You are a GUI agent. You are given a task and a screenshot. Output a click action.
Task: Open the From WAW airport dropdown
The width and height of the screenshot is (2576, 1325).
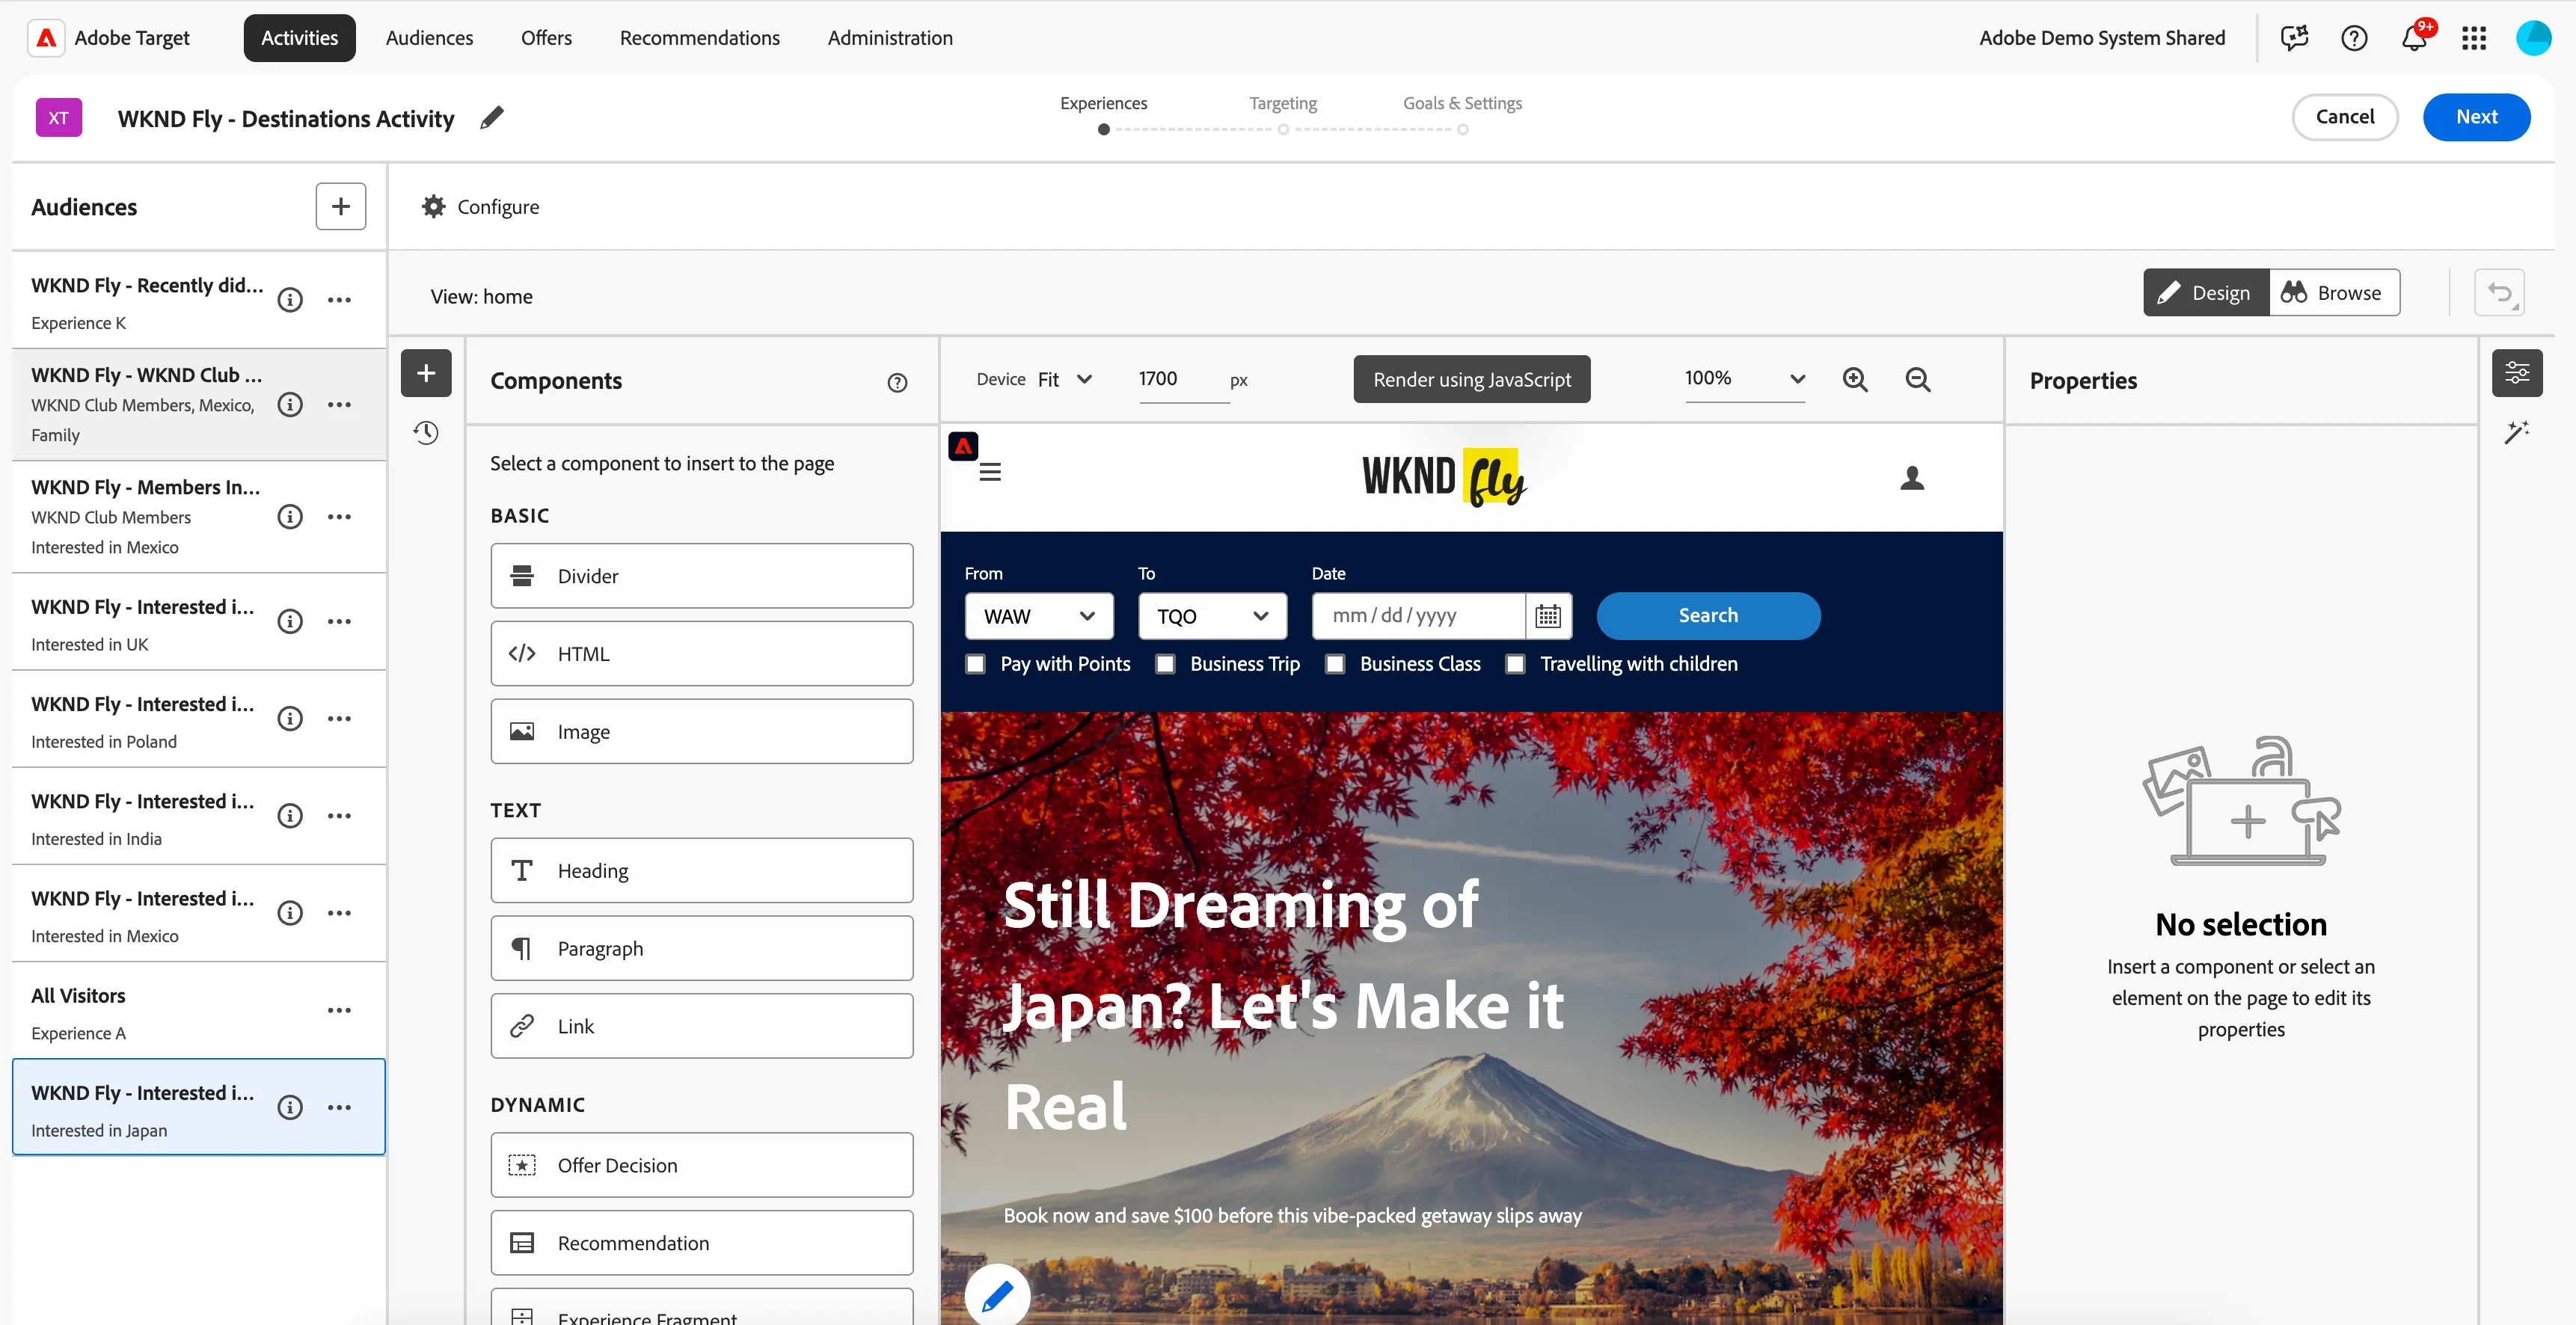pos(1039,616)
